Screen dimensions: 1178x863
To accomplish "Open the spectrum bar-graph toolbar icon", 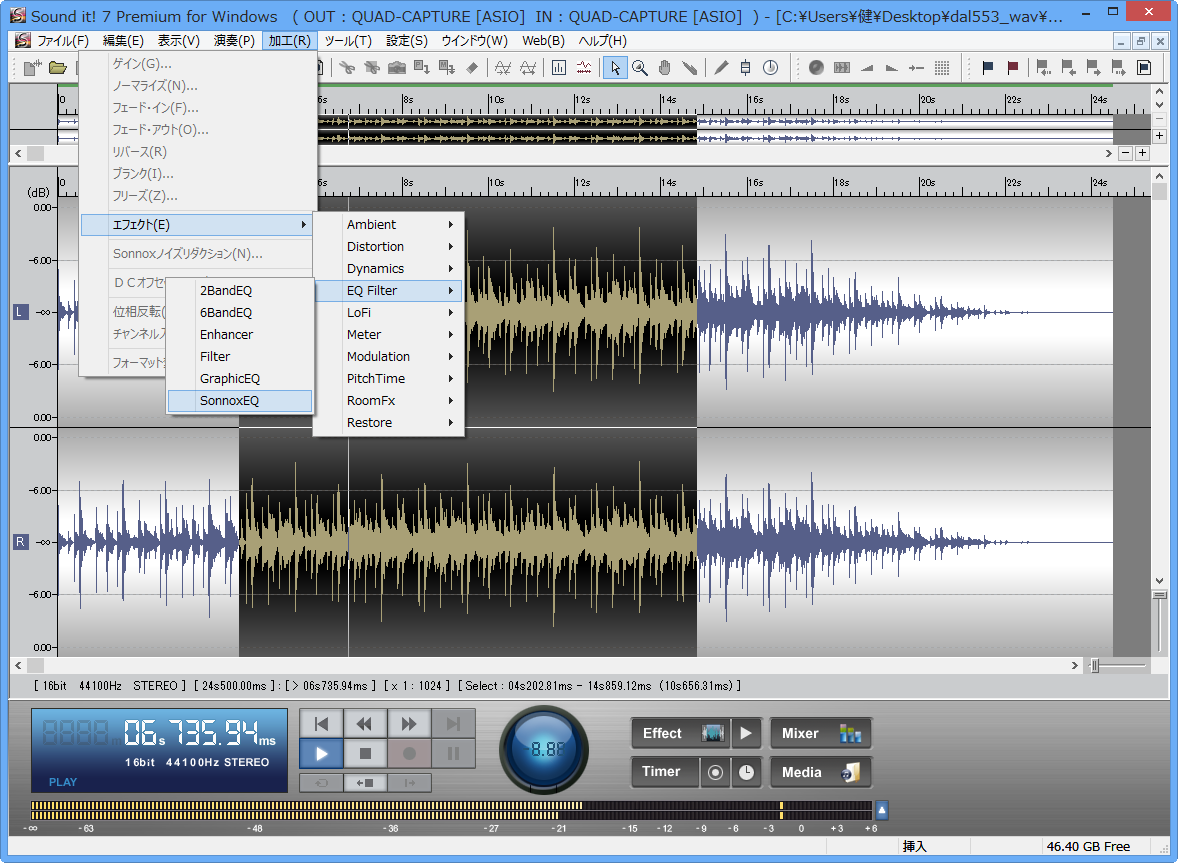I will tap(559, 68).
